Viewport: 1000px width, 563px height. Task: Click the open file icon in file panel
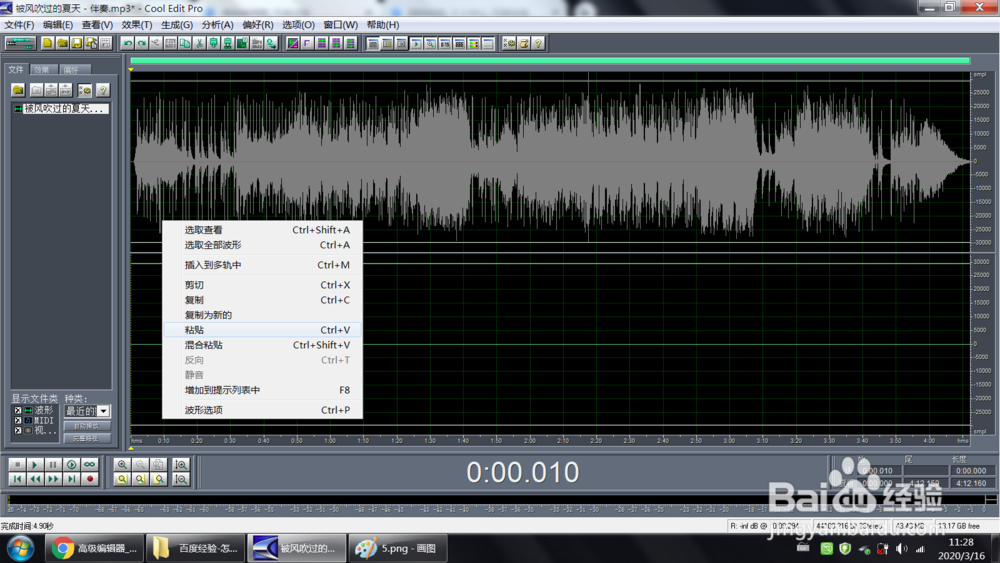click(x=18, y=90)
